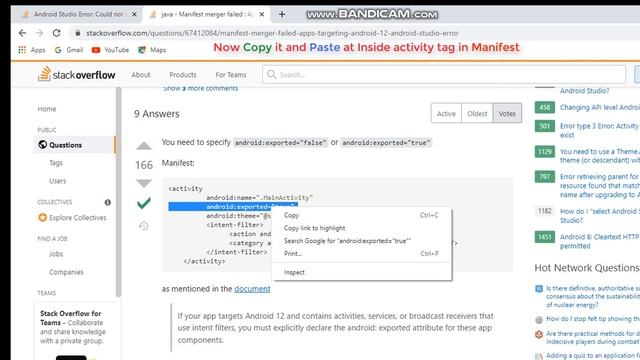This screenshot has width=640, height=360.
Task: Close the Android Studio Error tab
Action: click(134, 14)
